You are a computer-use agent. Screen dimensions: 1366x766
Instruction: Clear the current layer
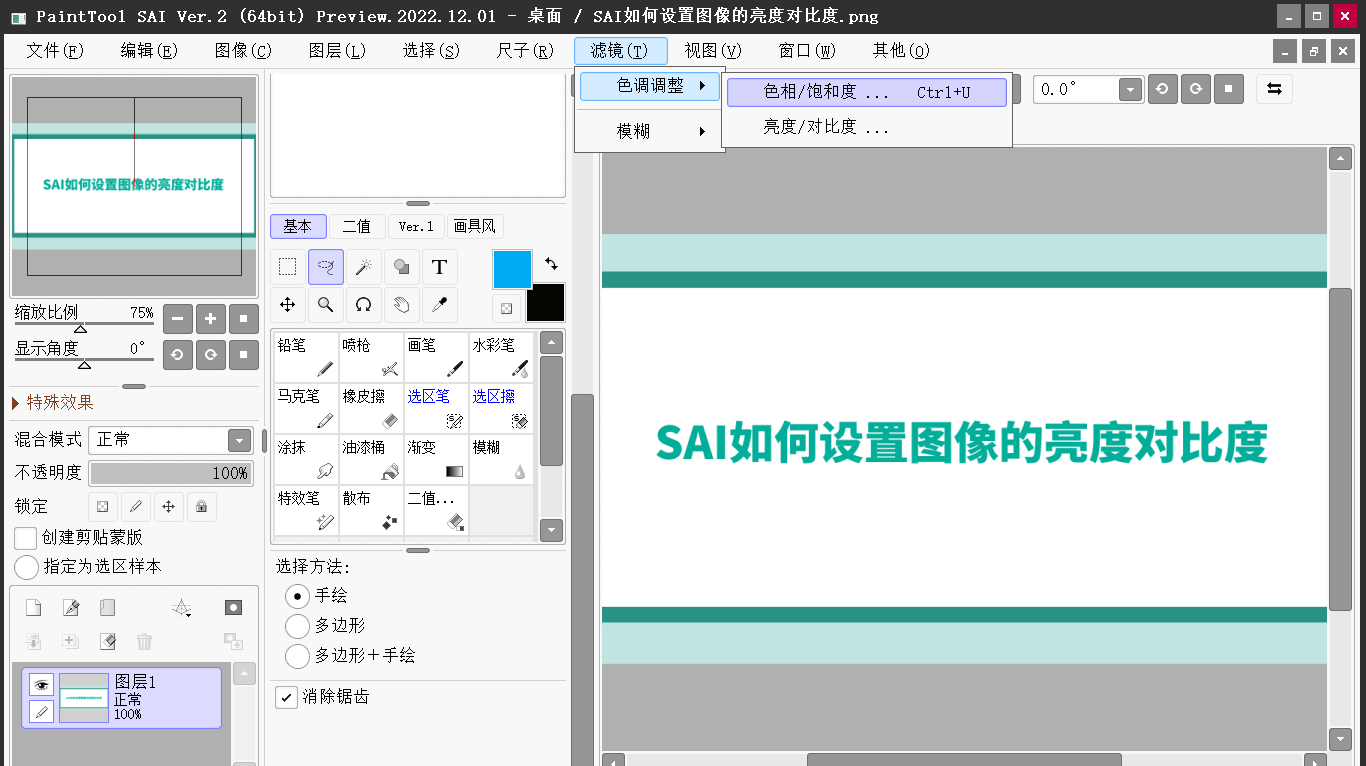tap(107, 641)
